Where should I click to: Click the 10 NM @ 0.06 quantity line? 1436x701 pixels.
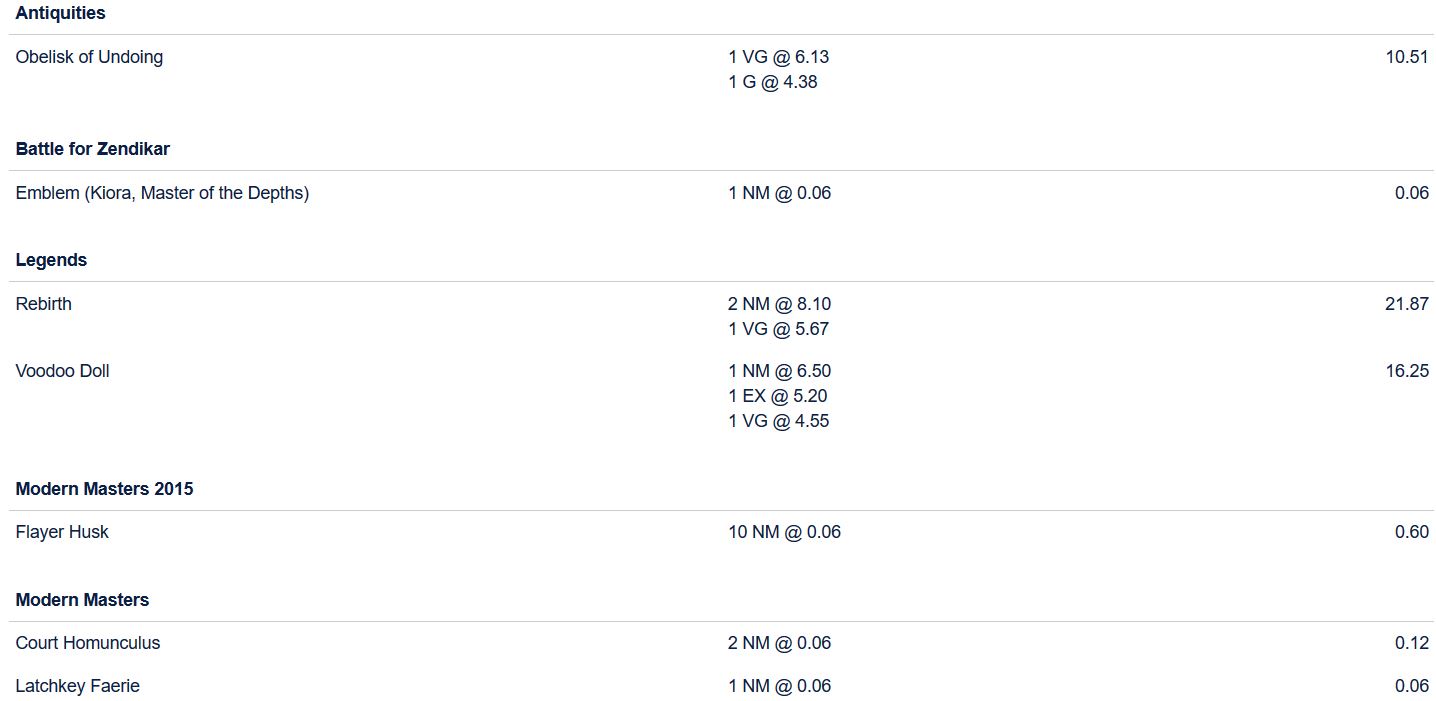pos(784,532)
